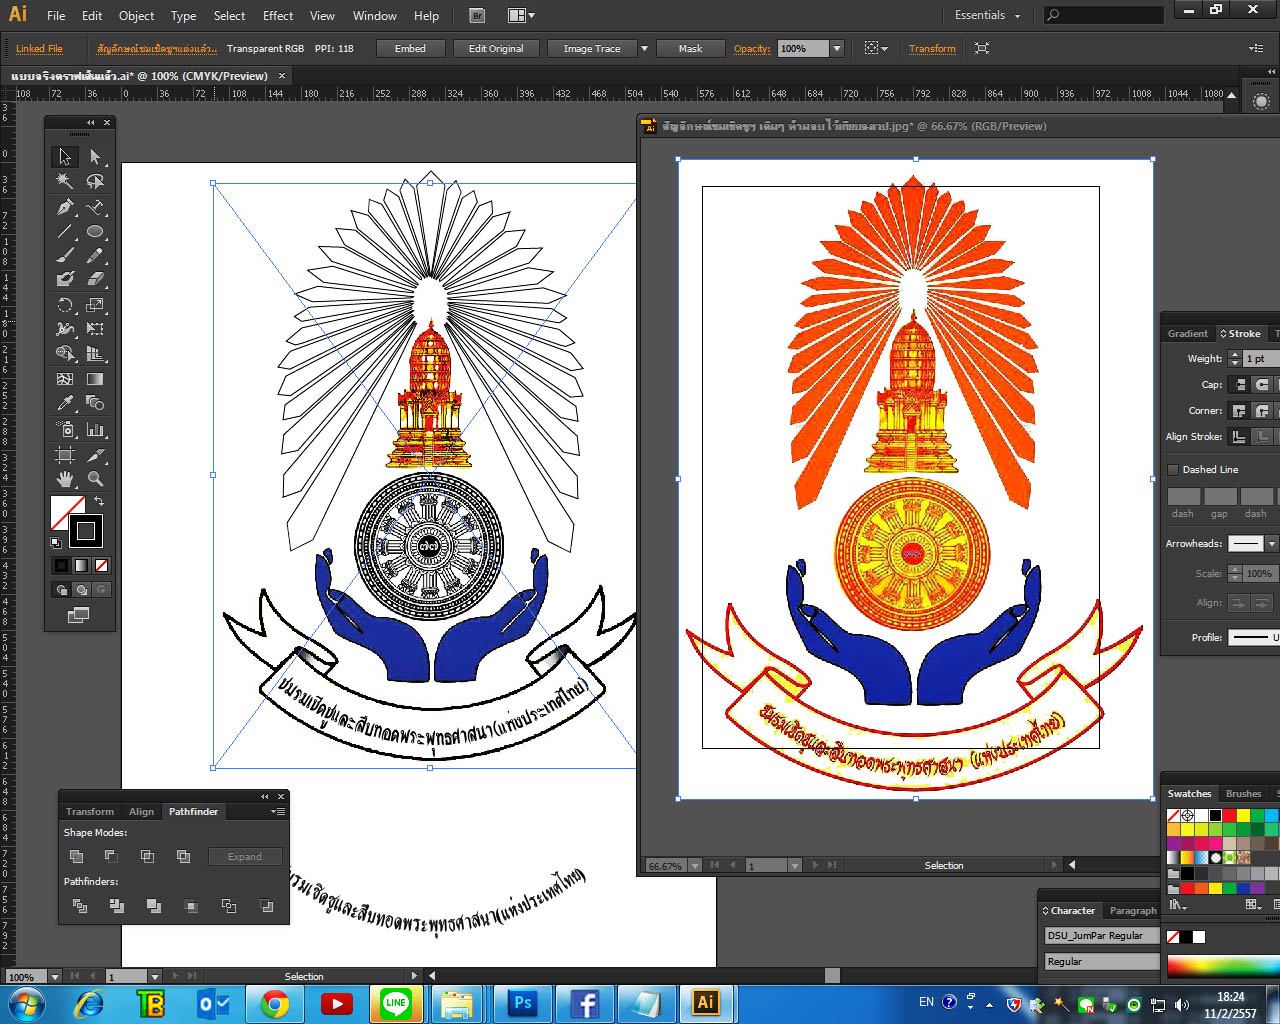Image resolution: width=1280 pixels, height=1024 pixels.
Task: Select the Rotate tool
Action: pyautogui.click(x=65, y=305)
